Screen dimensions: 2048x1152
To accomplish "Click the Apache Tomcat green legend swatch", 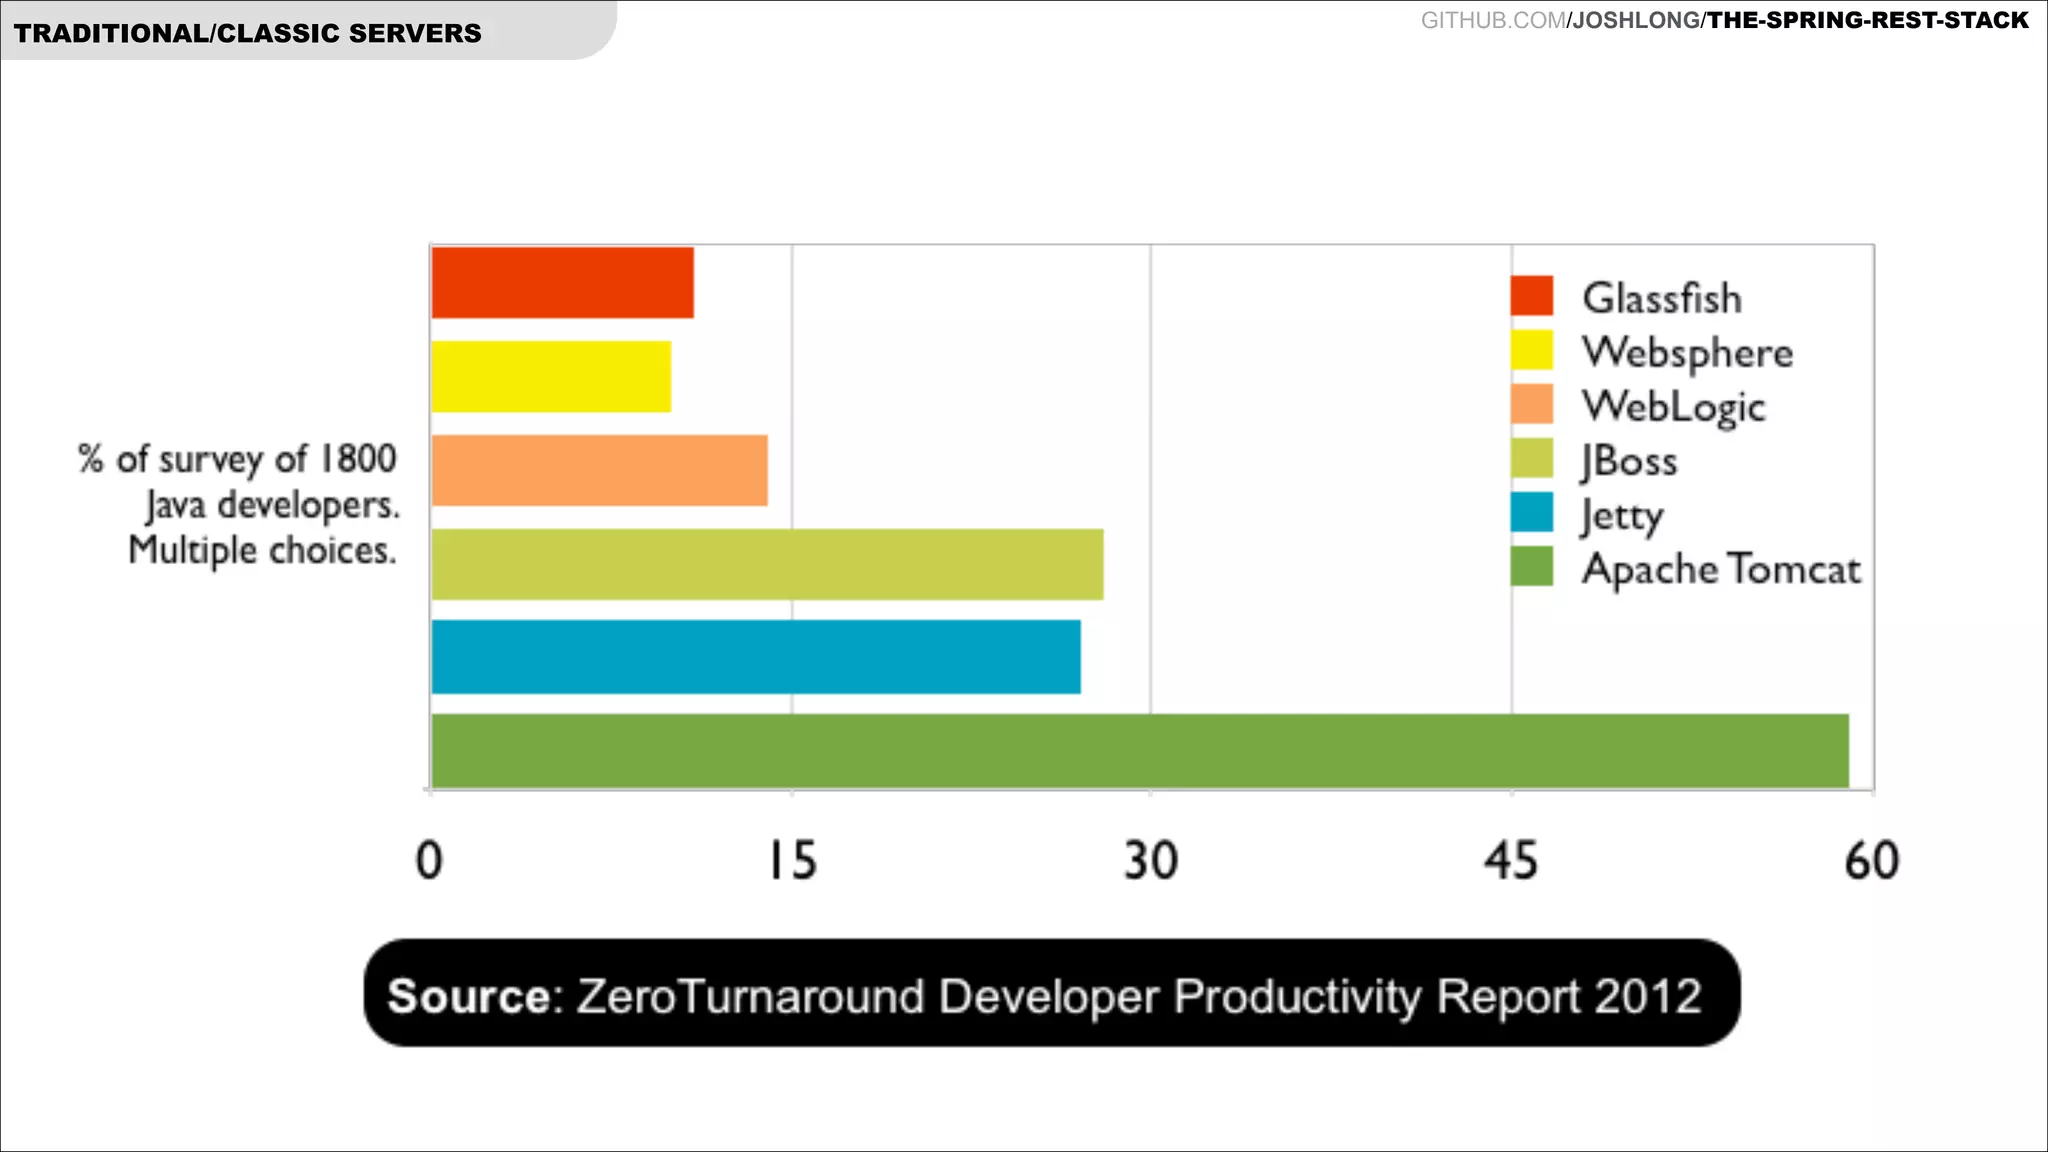I will (1531, 566).
